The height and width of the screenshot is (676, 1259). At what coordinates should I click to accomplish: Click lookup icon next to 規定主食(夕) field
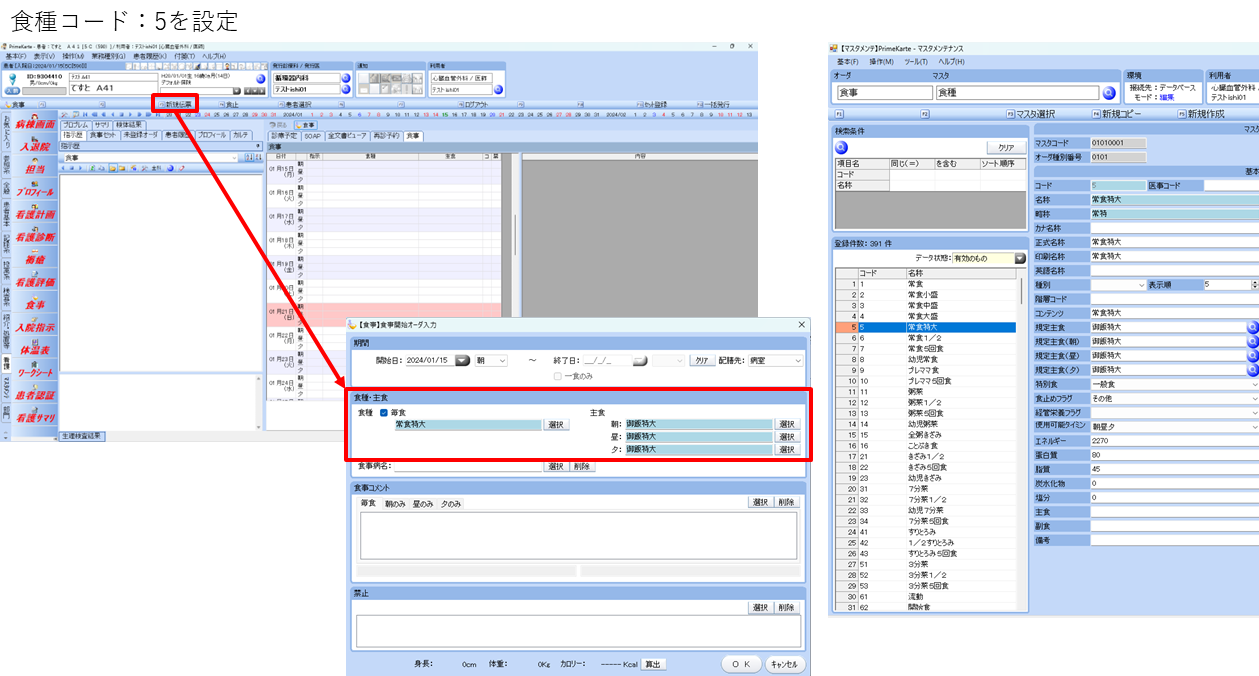point(1252,369)
